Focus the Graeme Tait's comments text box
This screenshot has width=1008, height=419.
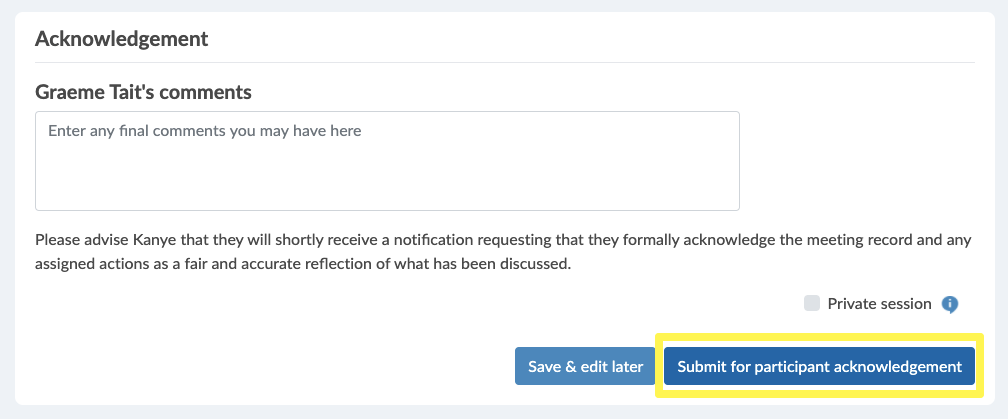click(387, 161)
